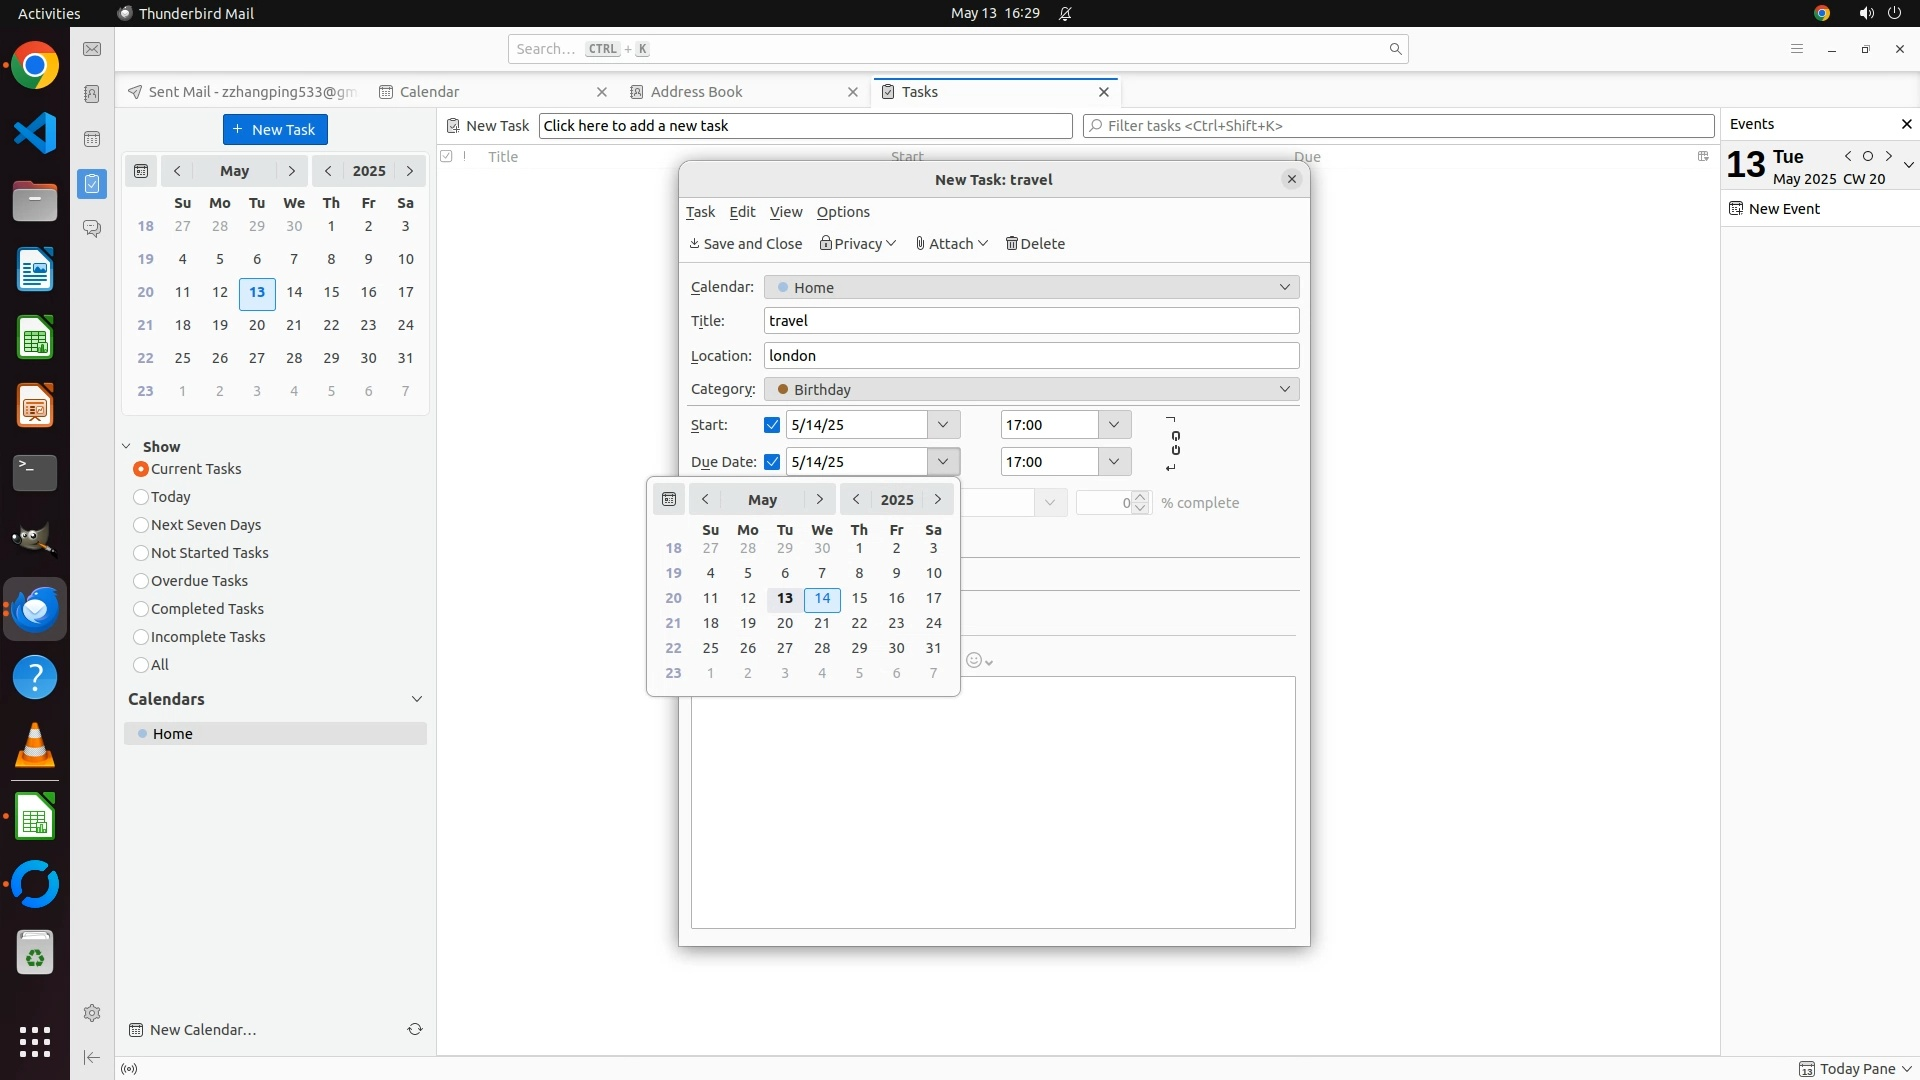Click the Attach paperclip toolbar button
Screen dimensions: 1920x1080
click(x=951, y=244)
